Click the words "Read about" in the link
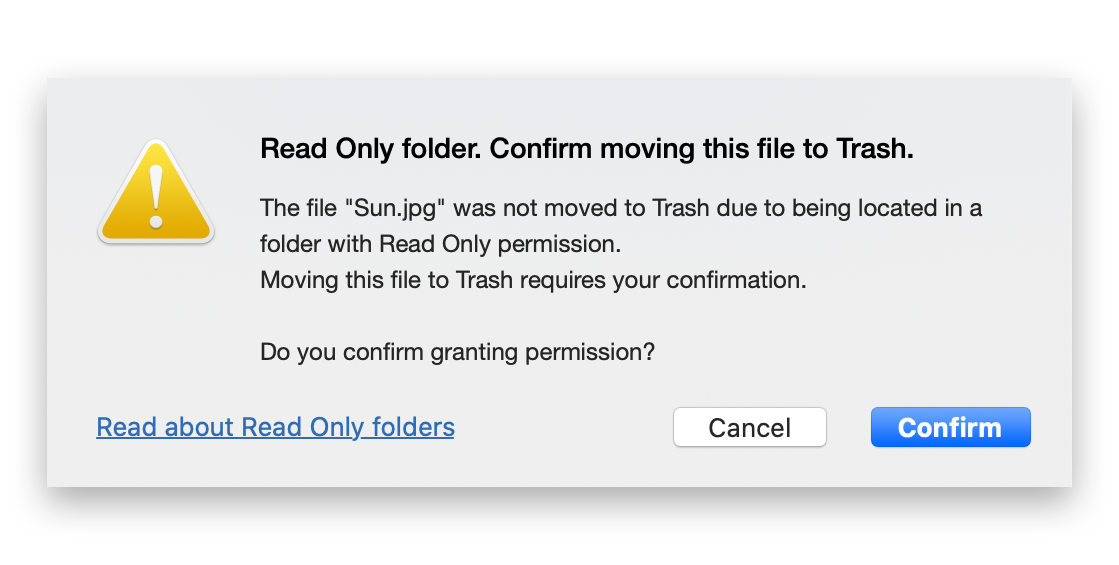1119x565 pixels. coord(166,427)
